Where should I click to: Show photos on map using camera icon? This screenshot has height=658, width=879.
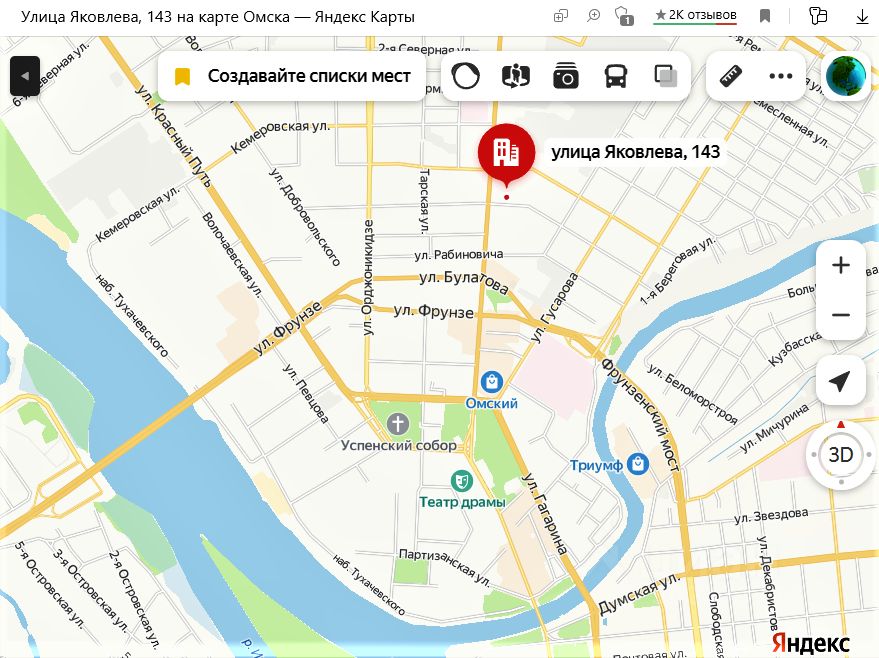tap(566, 76)
